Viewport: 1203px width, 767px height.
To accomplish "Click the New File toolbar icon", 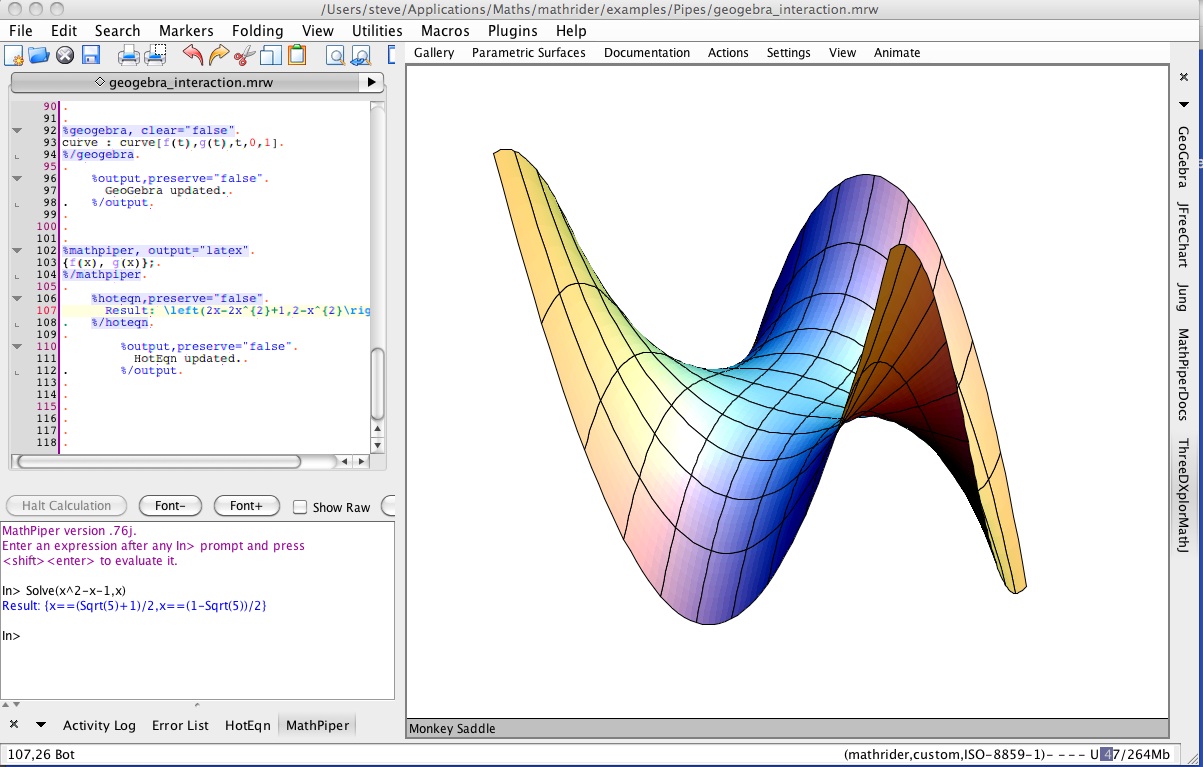I will click(14, 55).
